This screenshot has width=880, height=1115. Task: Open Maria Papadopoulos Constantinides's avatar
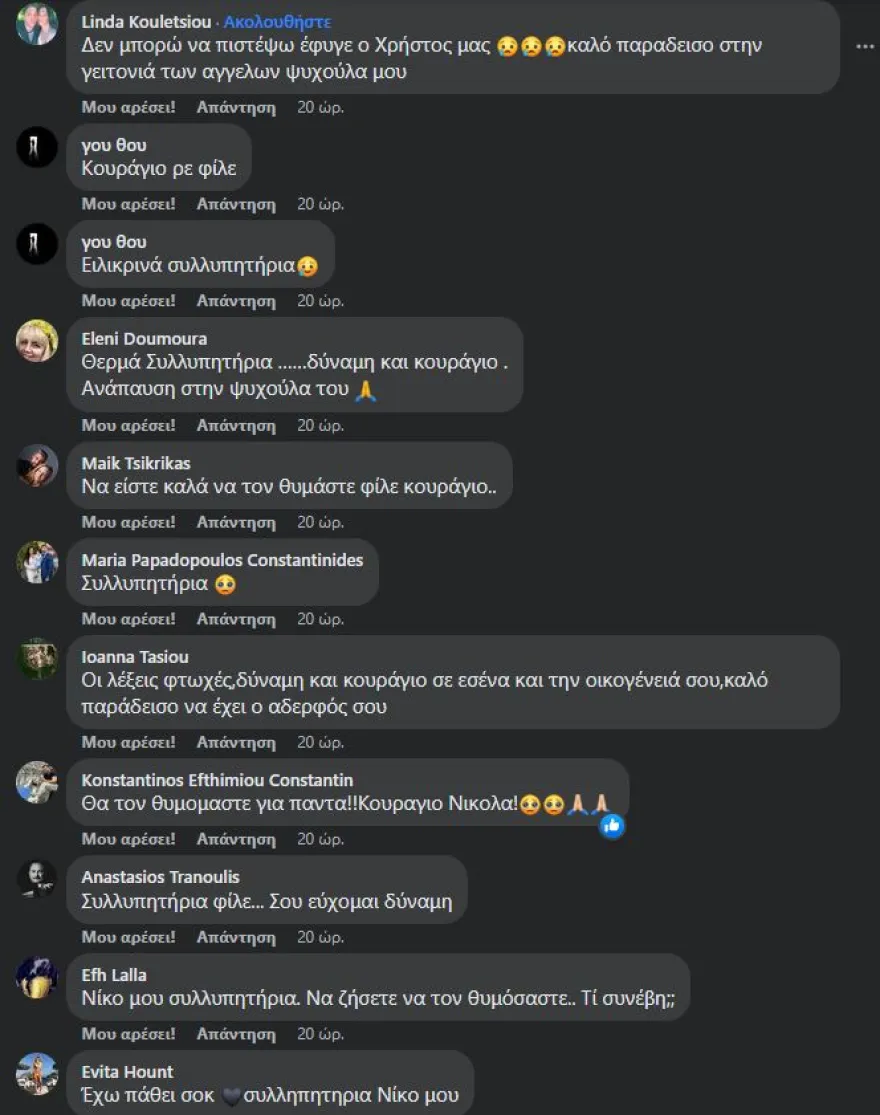tap(37, 562)
